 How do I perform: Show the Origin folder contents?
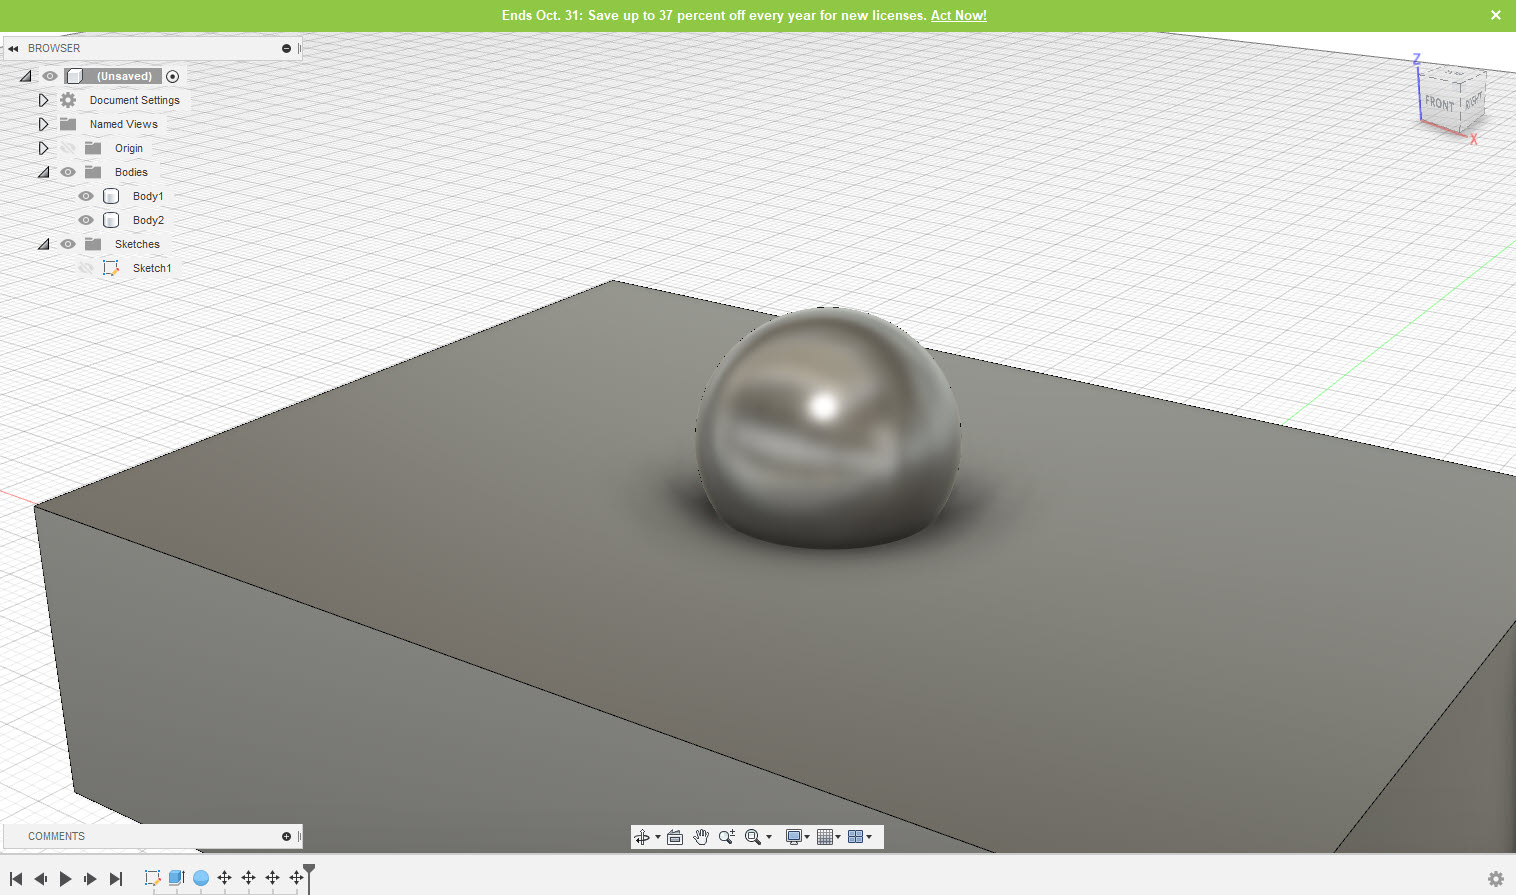(x=43, y=147)
